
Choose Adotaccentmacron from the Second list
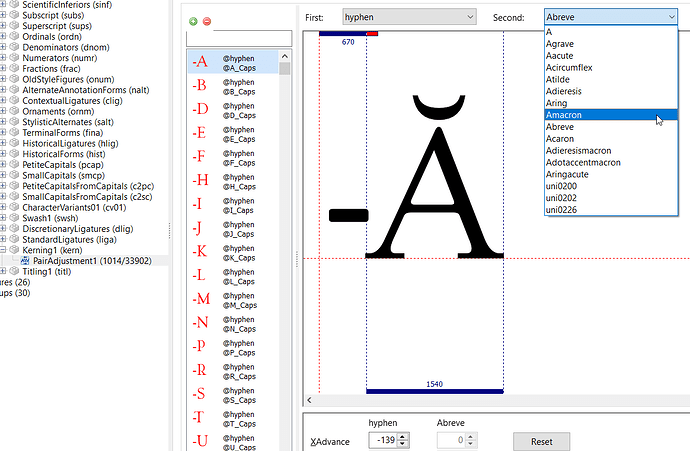(611, 162)
